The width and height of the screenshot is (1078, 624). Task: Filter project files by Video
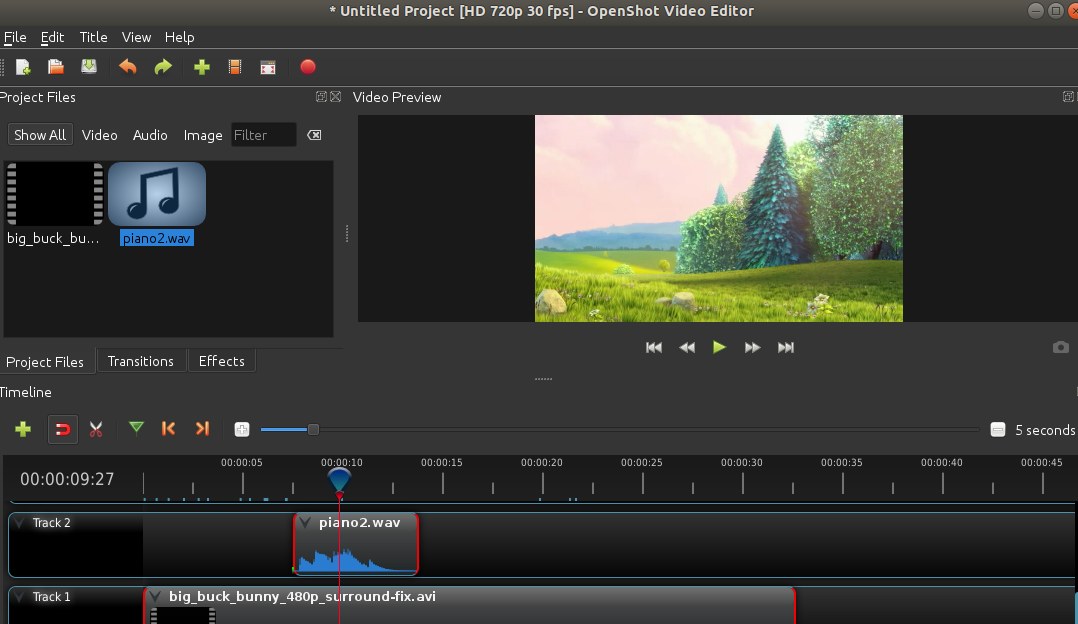[x=100, y=135]
